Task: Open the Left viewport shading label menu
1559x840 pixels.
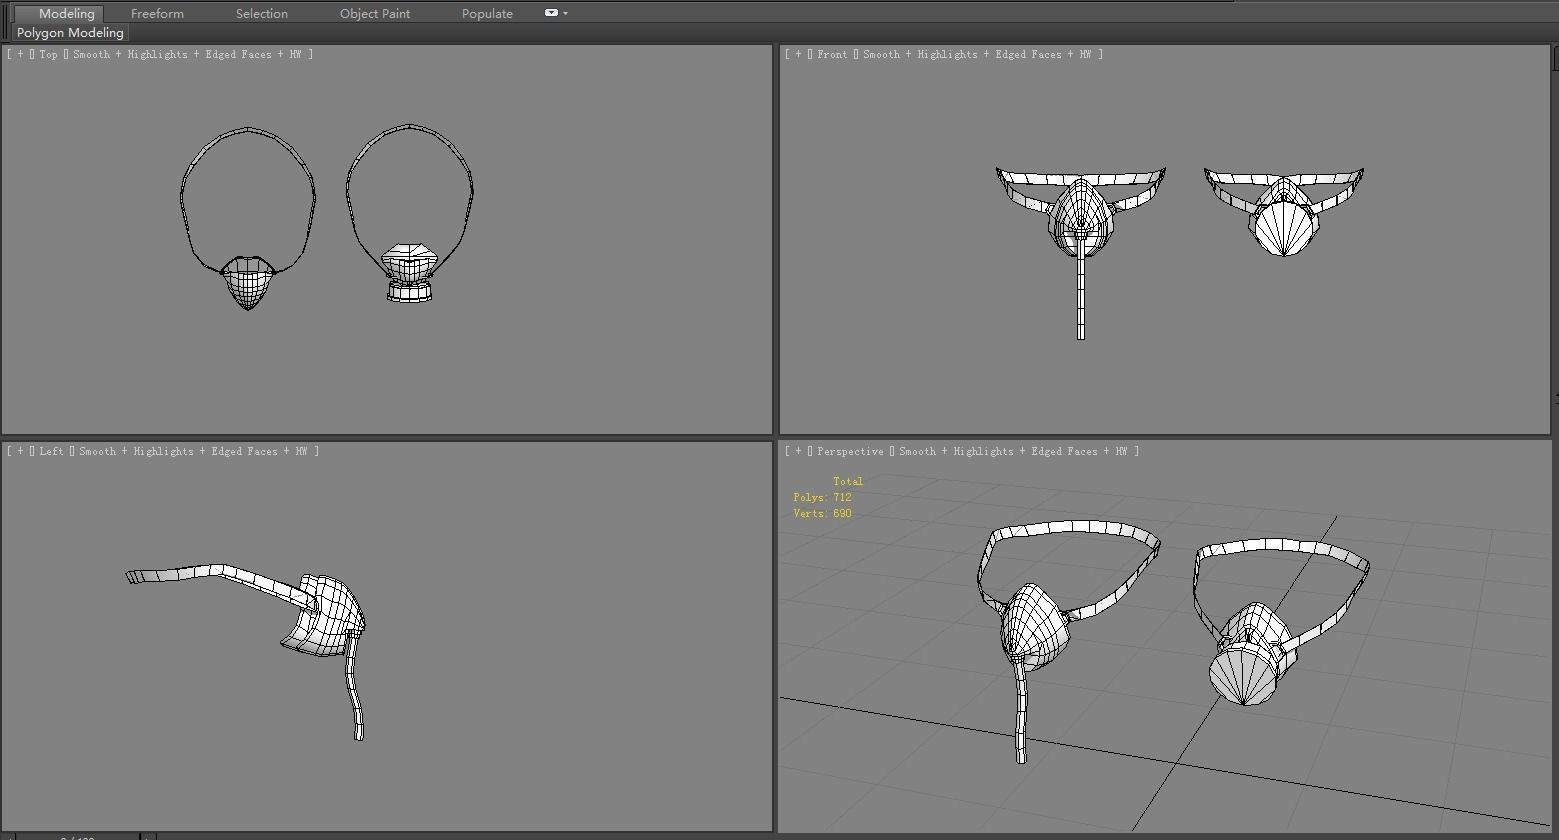Action: 192,451
